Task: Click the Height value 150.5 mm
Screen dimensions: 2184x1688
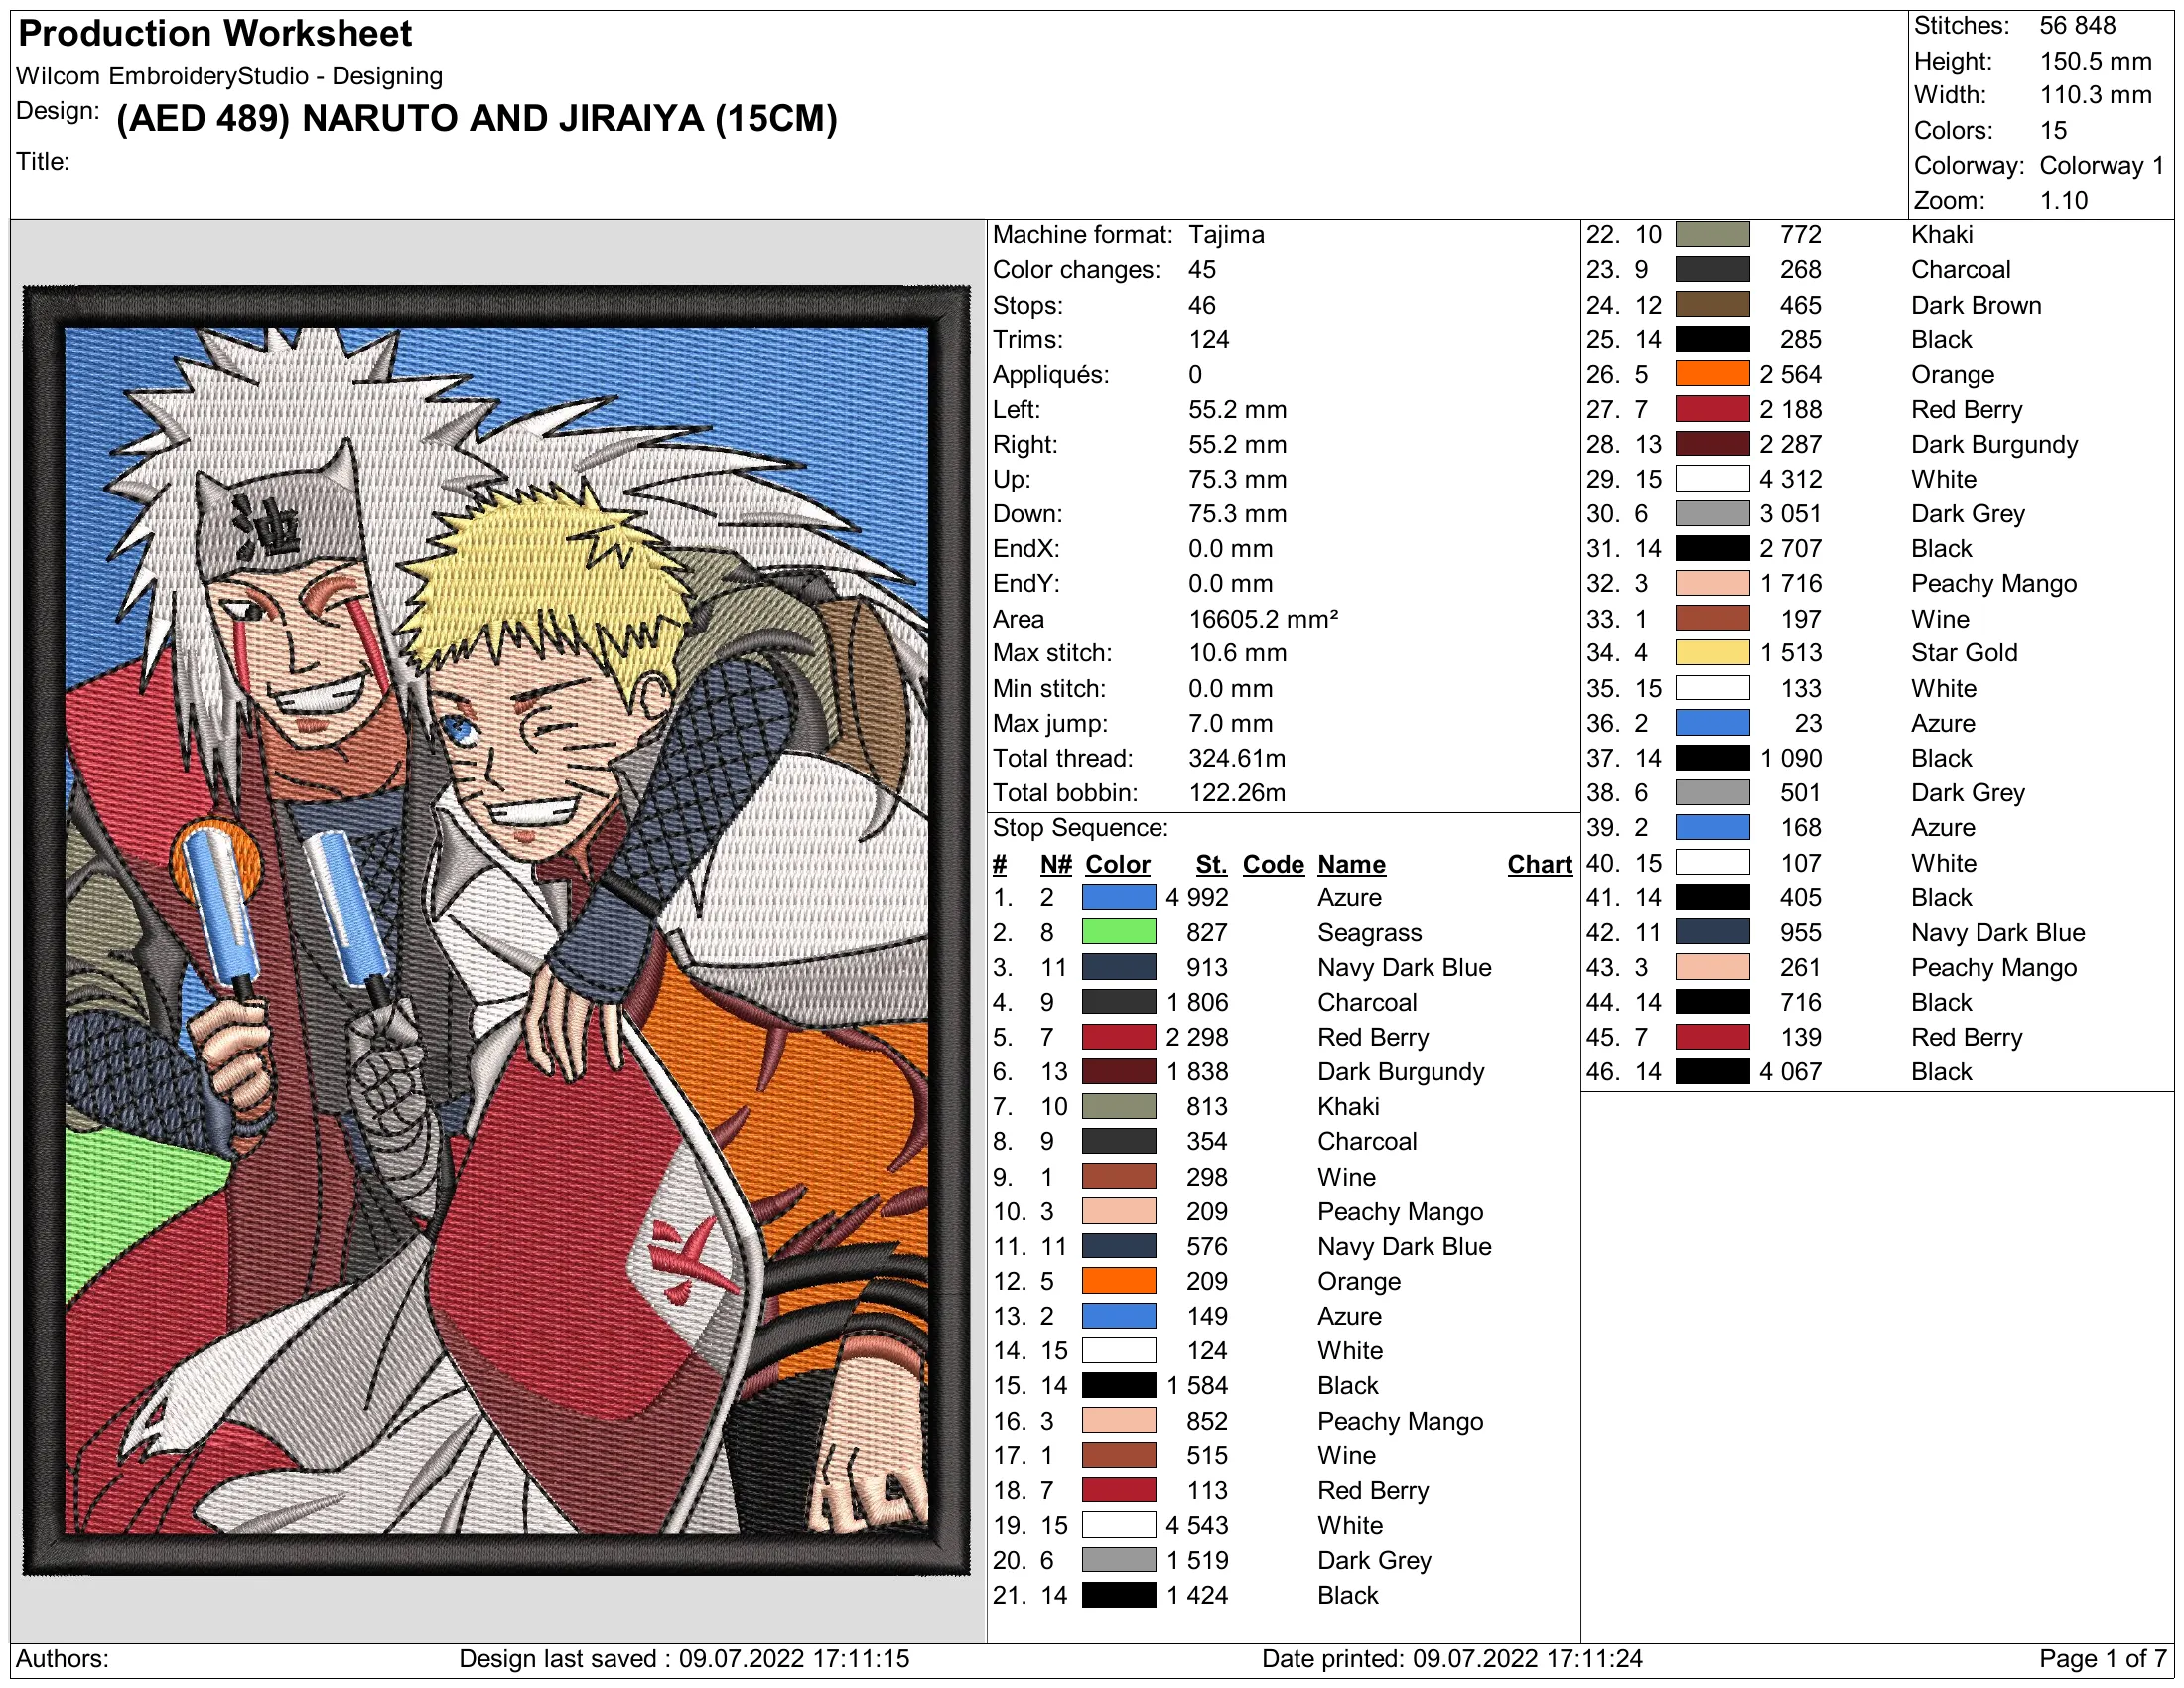Action: [x=2095, y=61]
